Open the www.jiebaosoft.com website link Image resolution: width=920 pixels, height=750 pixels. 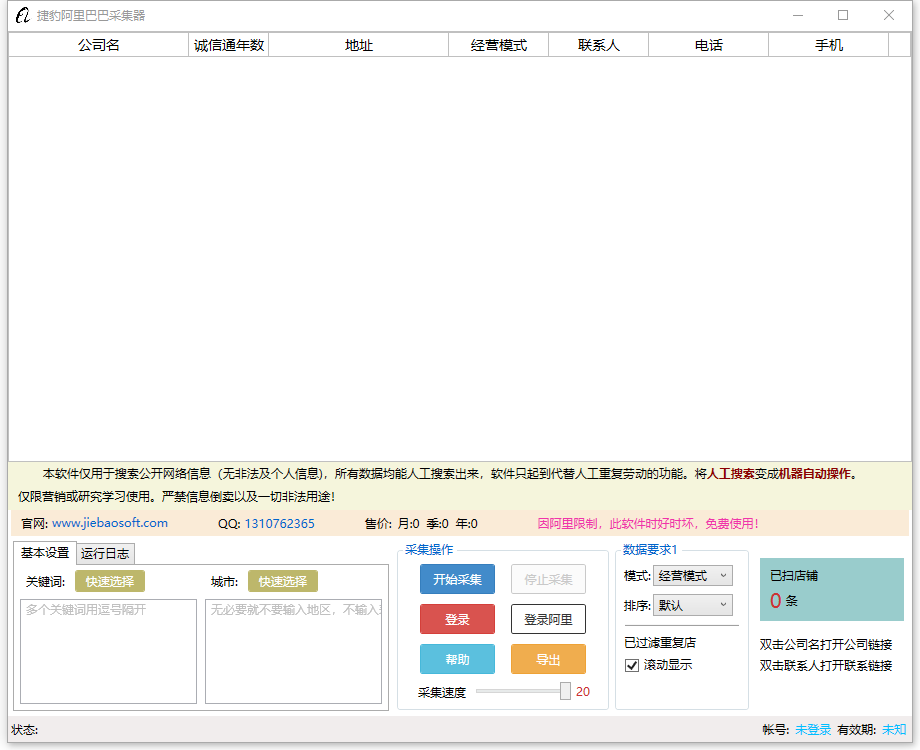point(110,523)
